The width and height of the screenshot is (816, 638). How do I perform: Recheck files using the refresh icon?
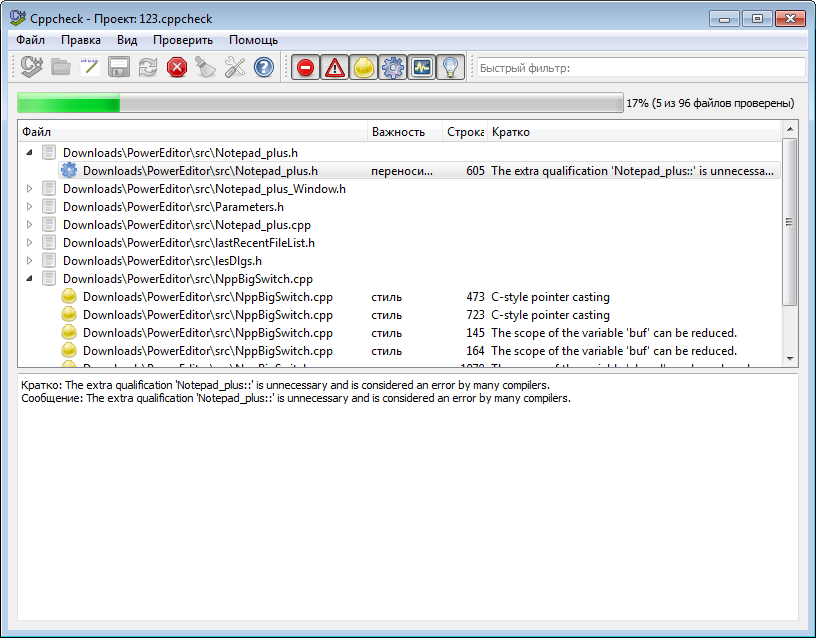coord(148,67)
